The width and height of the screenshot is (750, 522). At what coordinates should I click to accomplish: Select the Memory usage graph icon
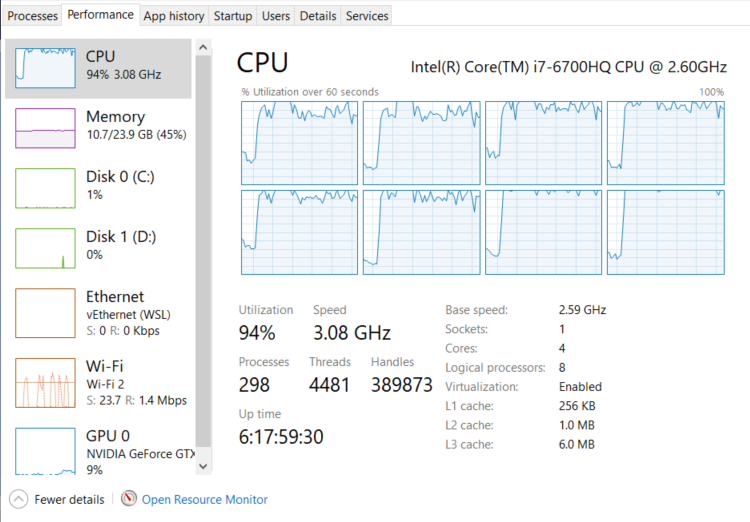(46, 128)
